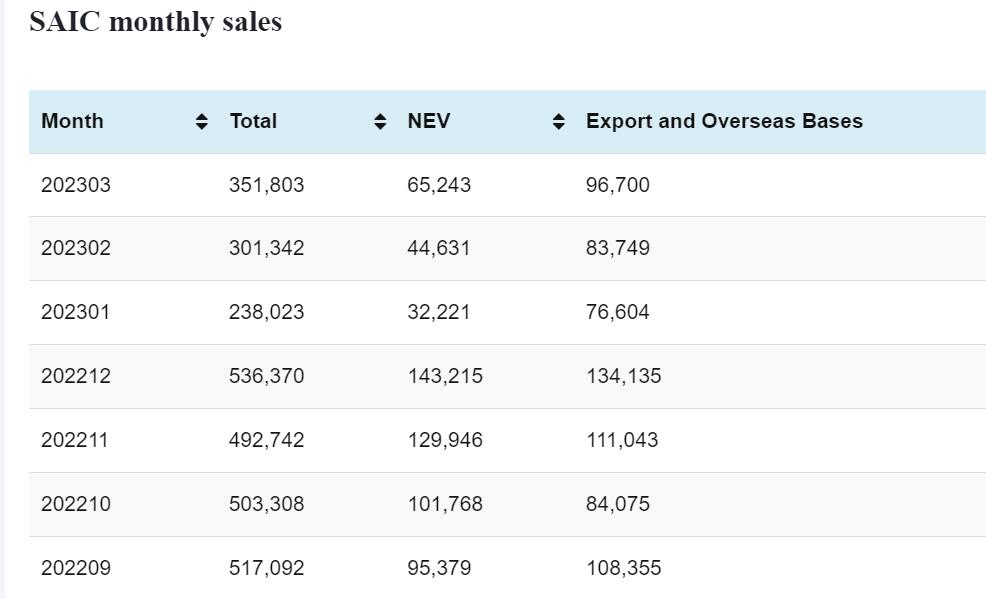Click Export and Overseas Bases header
The height and width of the screenshot is (599, 986).
pos(724,121)
